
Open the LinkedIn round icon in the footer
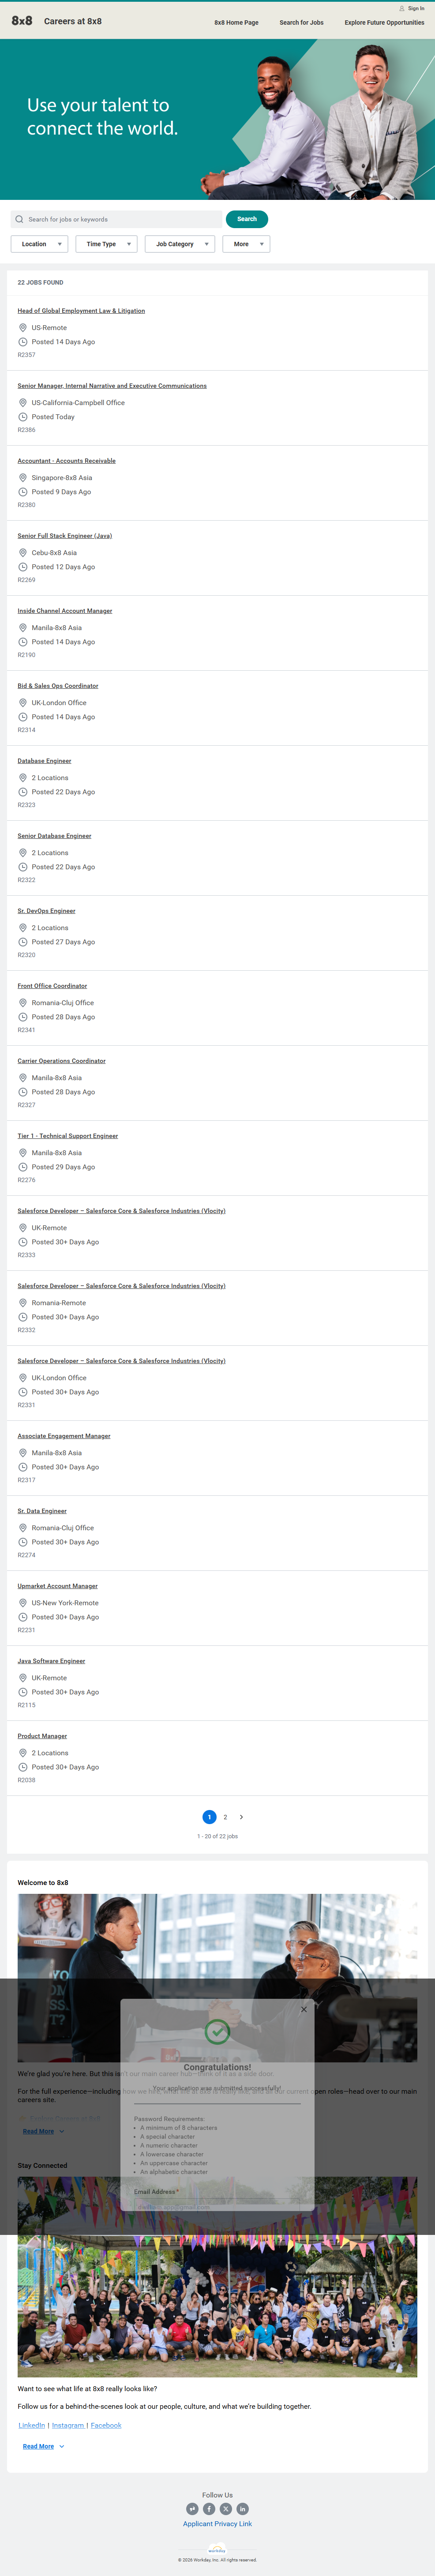(x=242, y=2508)
